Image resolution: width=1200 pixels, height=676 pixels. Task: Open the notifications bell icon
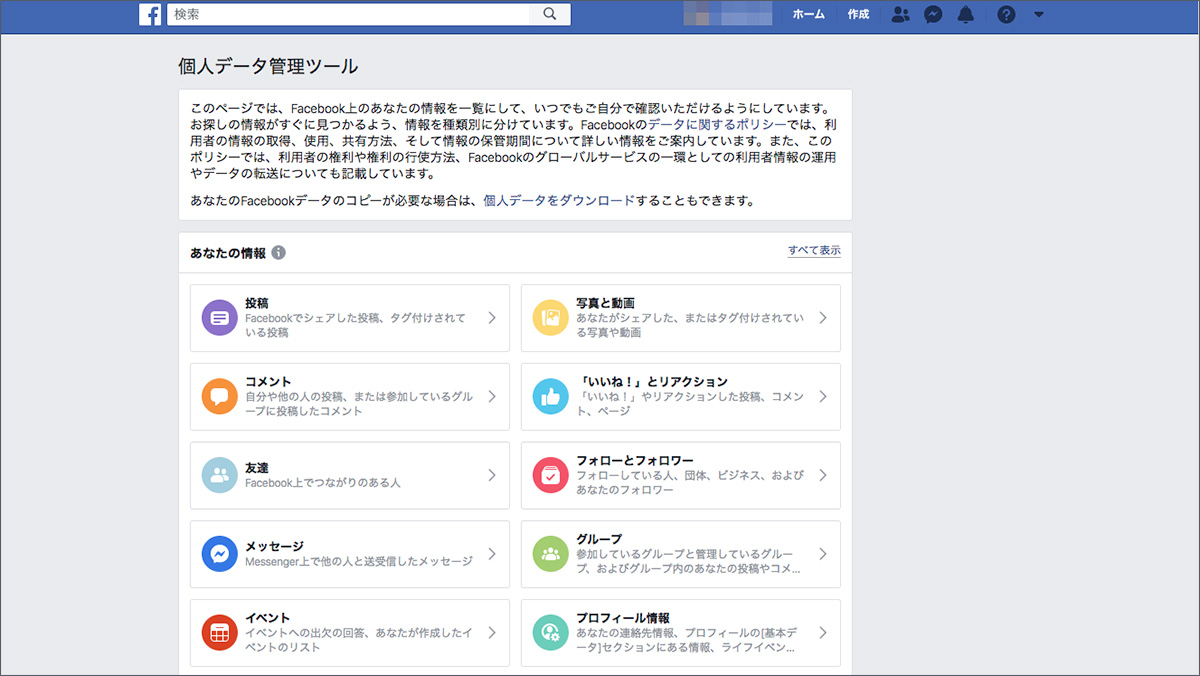click(x=965, y=14)
